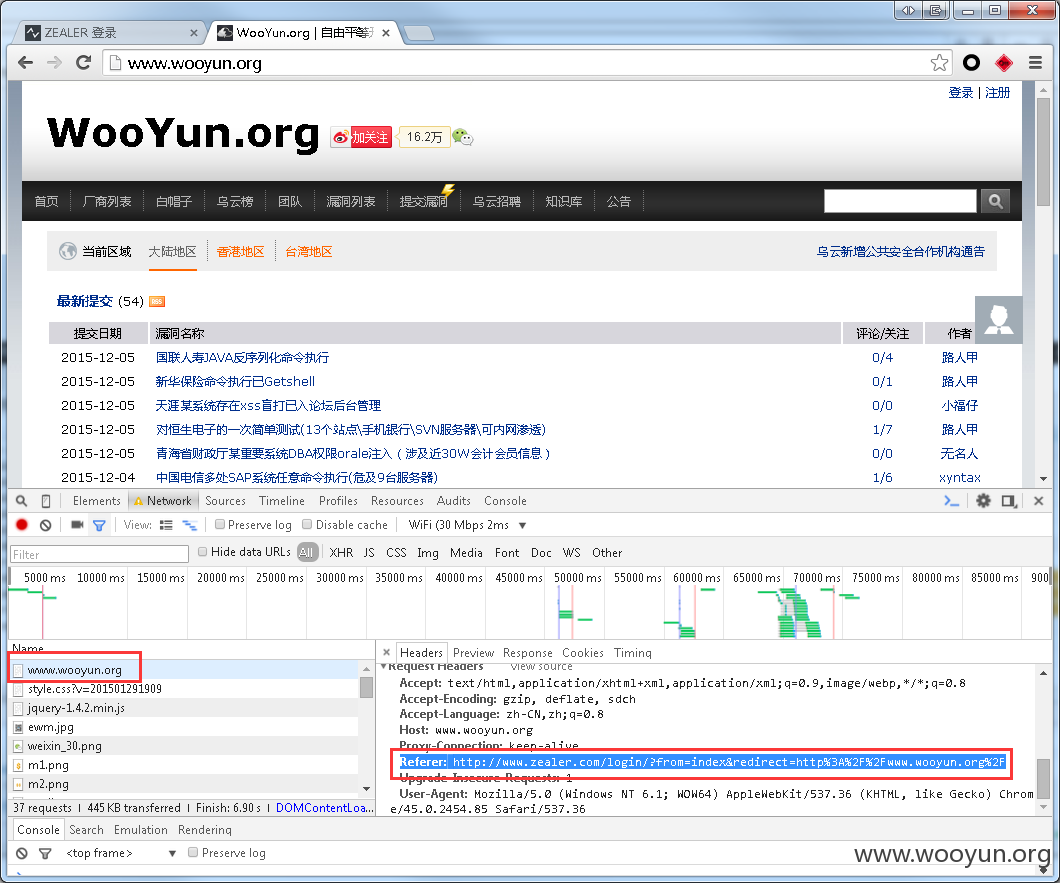The image size is (1060, 883).
Task: Click the red diamond extension icon
Action: 1004,63
